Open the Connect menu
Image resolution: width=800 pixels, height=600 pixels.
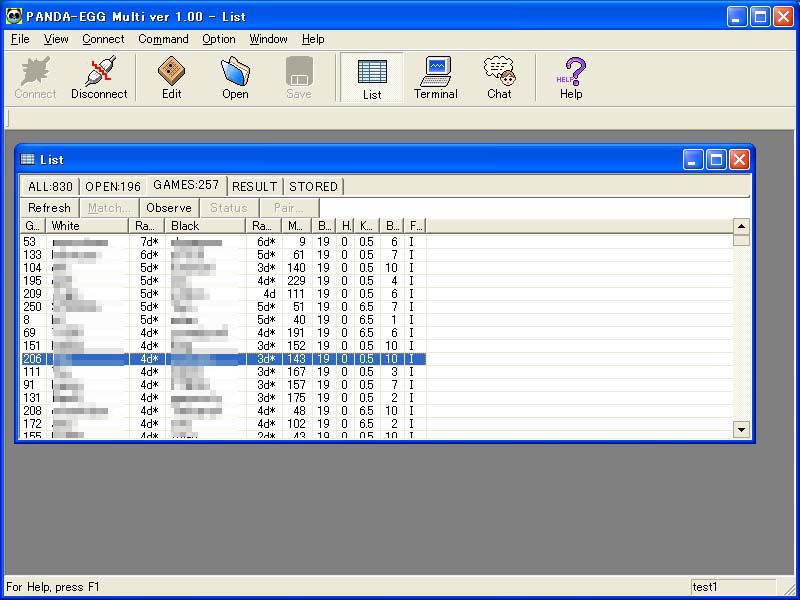click(x=103, y=39)
